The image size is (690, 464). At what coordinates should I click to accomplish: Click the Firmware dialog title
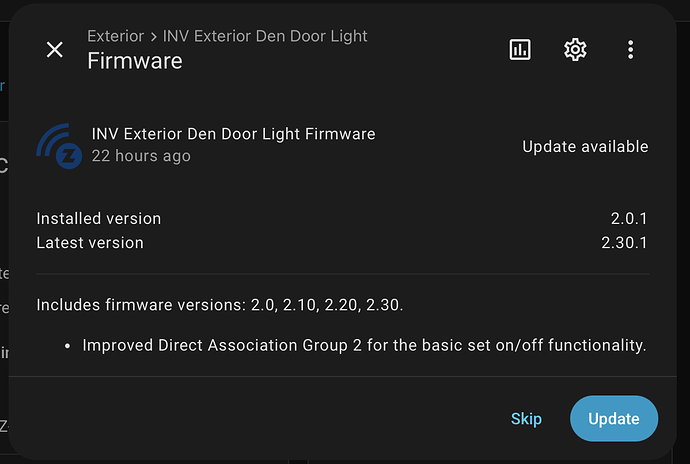pyautogui.click(x=135, y=61)
